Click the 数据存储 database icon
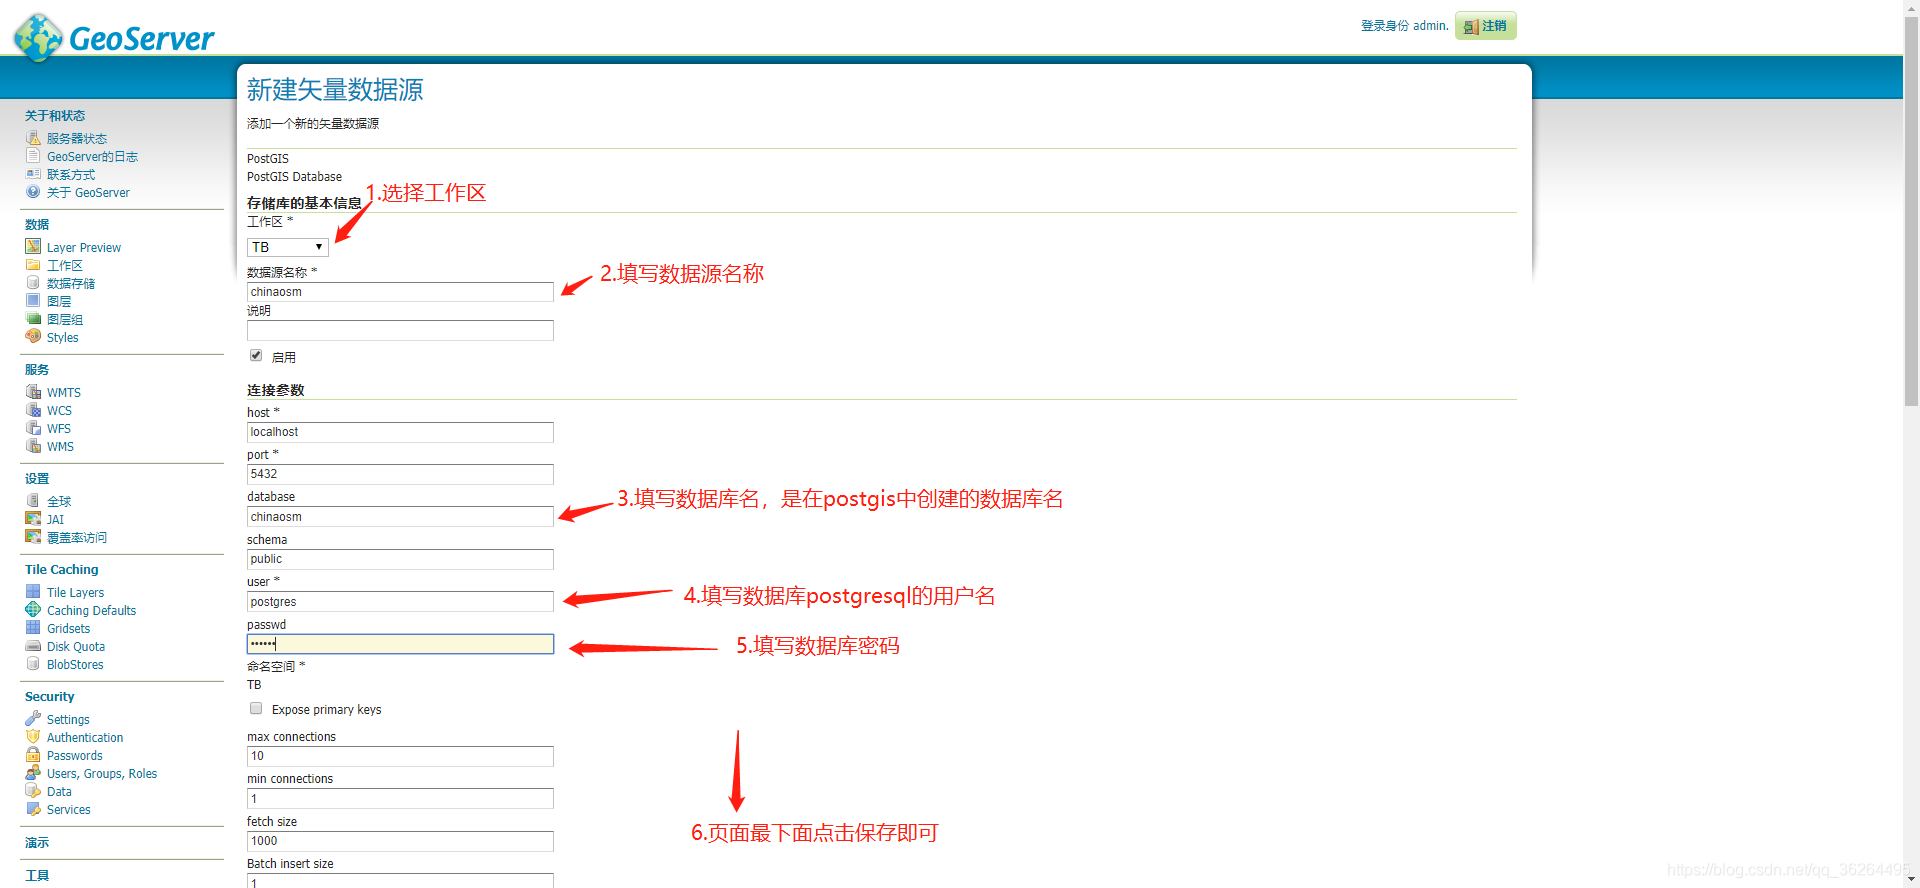 (33, 283)
